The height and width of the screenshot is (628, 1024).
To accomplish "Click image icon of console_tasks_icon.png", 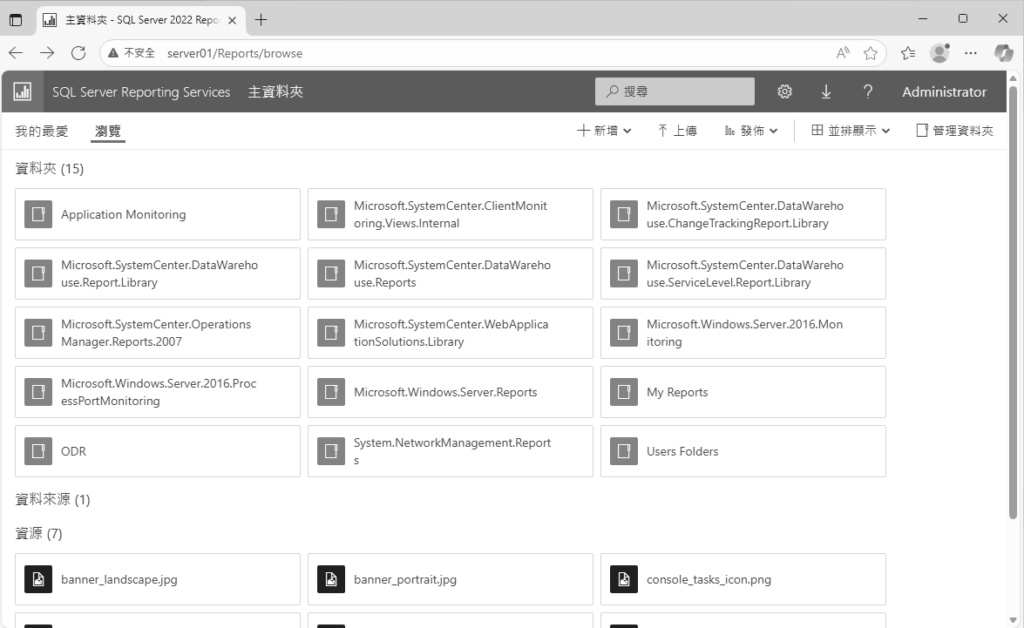I will click(623, 579).
